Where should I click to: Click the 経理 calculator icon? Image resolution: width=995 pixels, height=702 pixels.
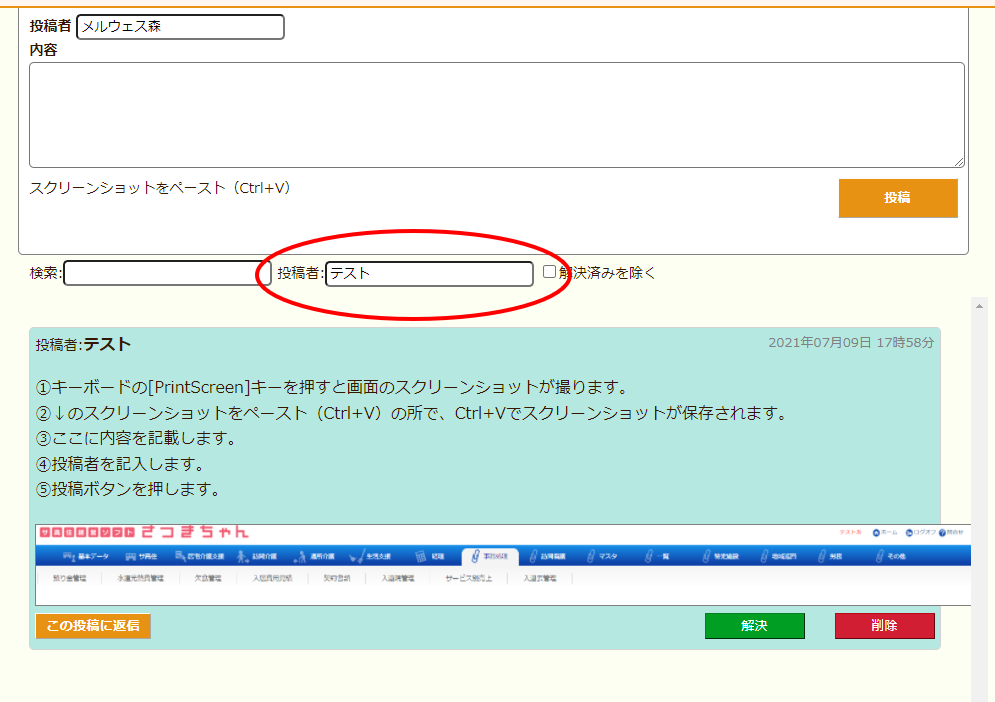point(422,556)
